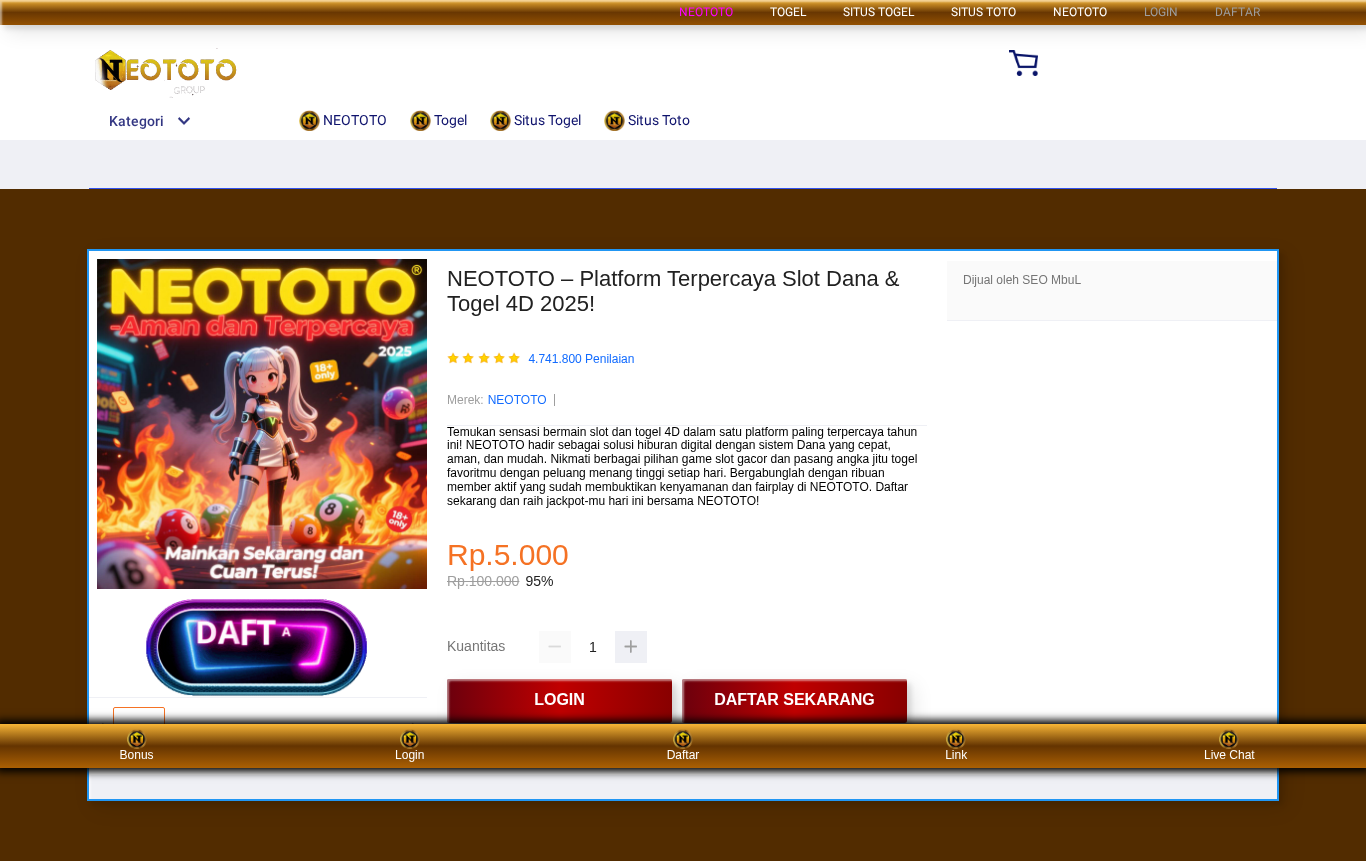1366x861 pixels.
Task: Click the five-star rating icons
Action: click(x=484, y=358)
